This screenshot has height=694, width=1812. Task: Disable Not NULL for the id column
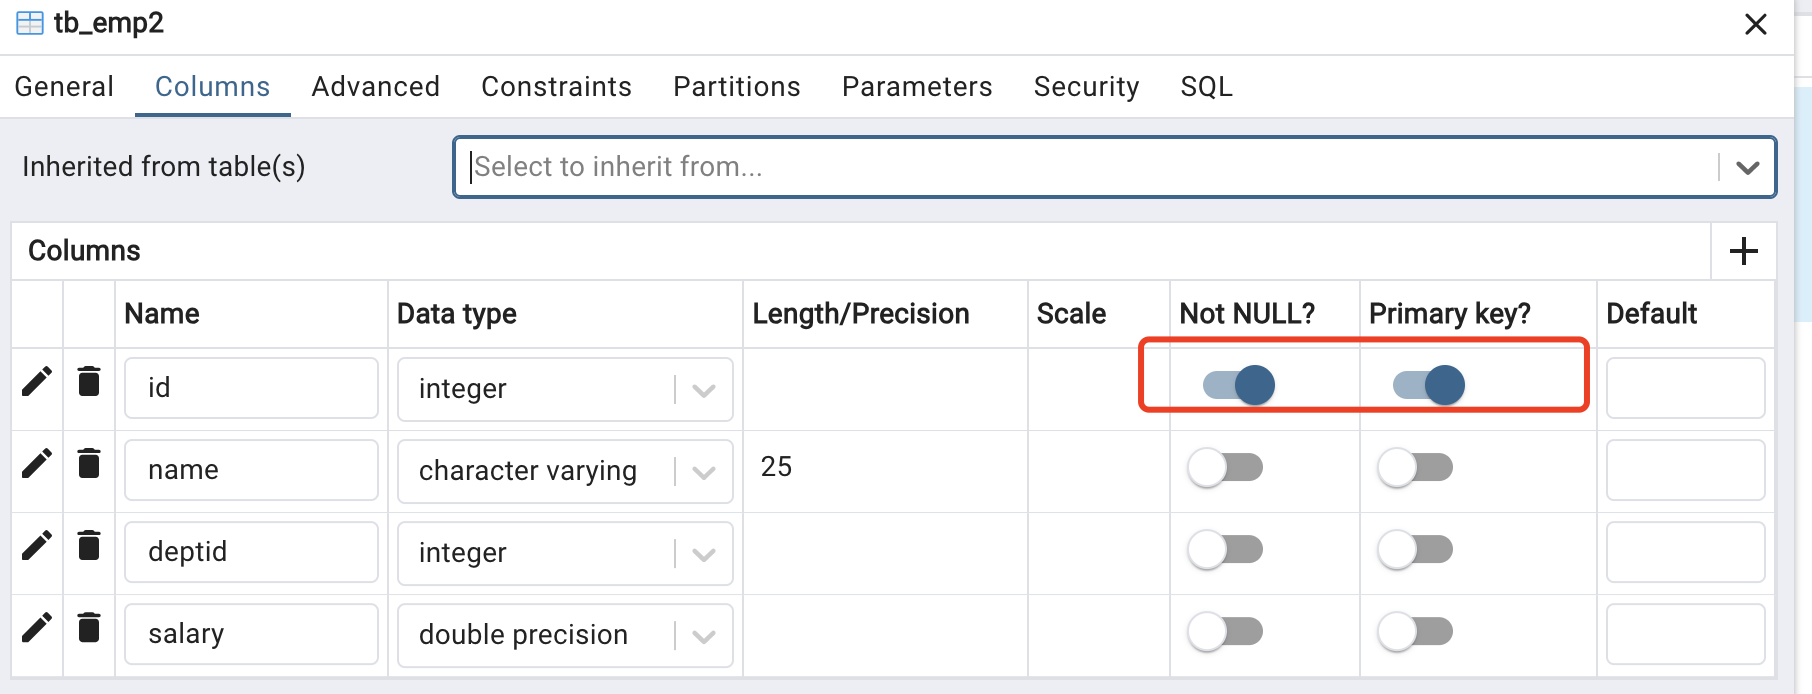tap(1238, 385)
